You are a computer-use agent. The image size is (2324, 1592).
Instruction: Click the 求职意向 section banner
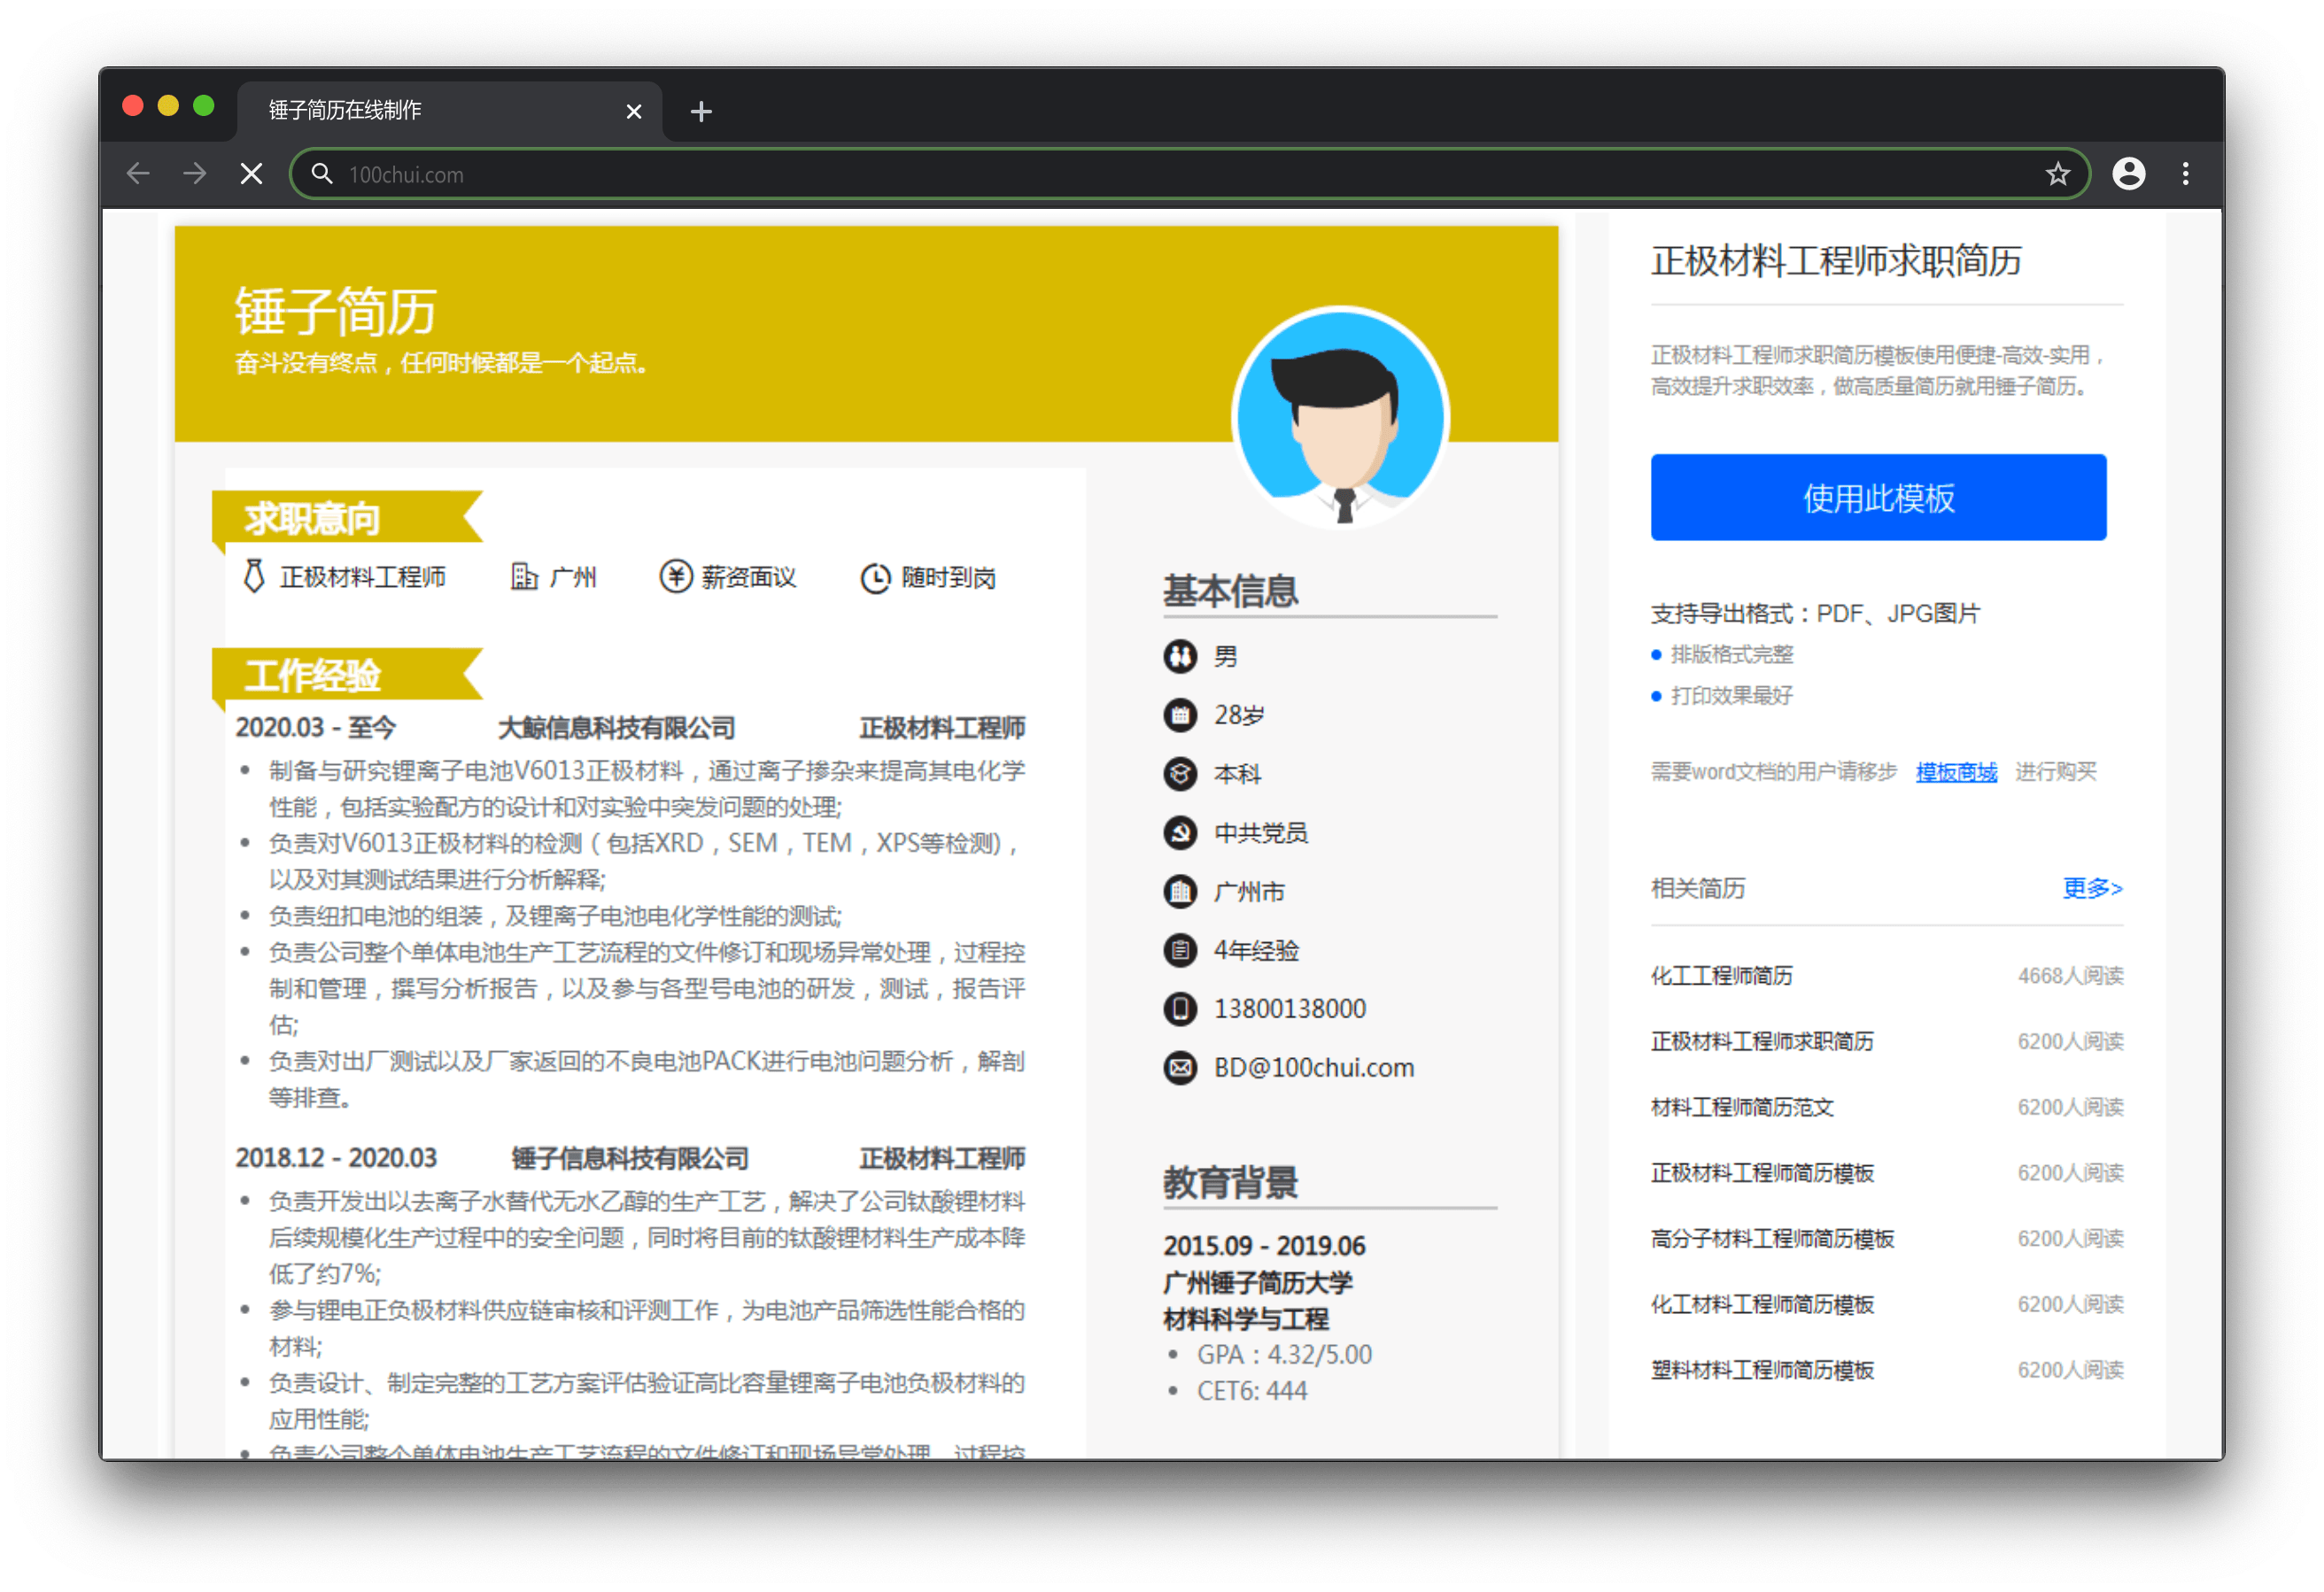pyautogui.click(x=347, y=518)
